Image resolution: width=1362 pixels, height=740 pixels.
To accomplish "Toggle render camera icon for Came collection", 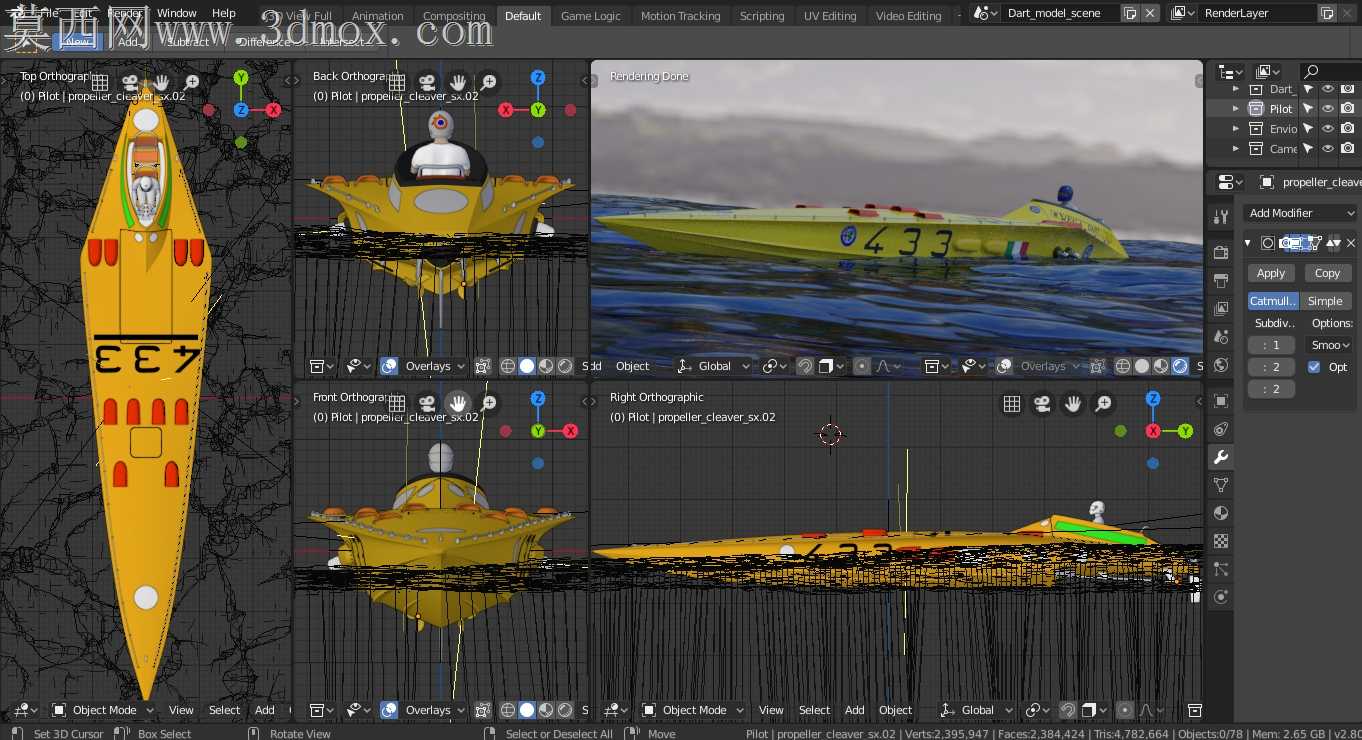I will (1348, 148).
